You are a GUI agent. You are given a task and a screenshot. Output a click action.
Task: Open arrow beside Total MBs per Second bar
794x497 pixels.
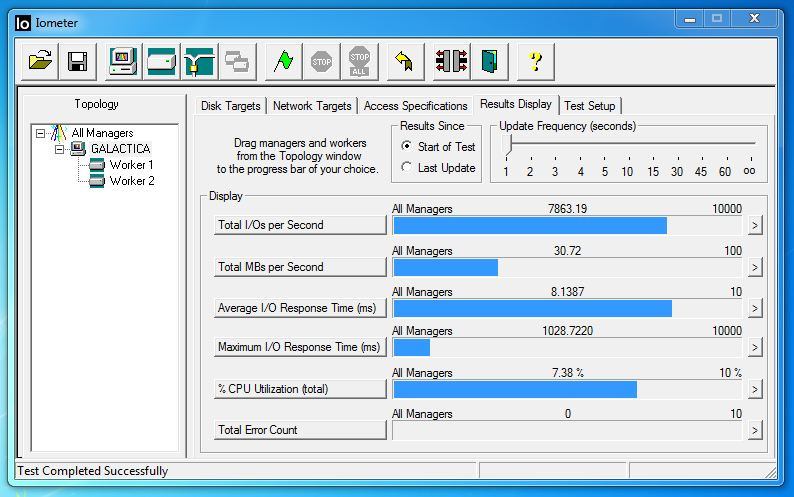pyautogui.click(x=755, y=267)
